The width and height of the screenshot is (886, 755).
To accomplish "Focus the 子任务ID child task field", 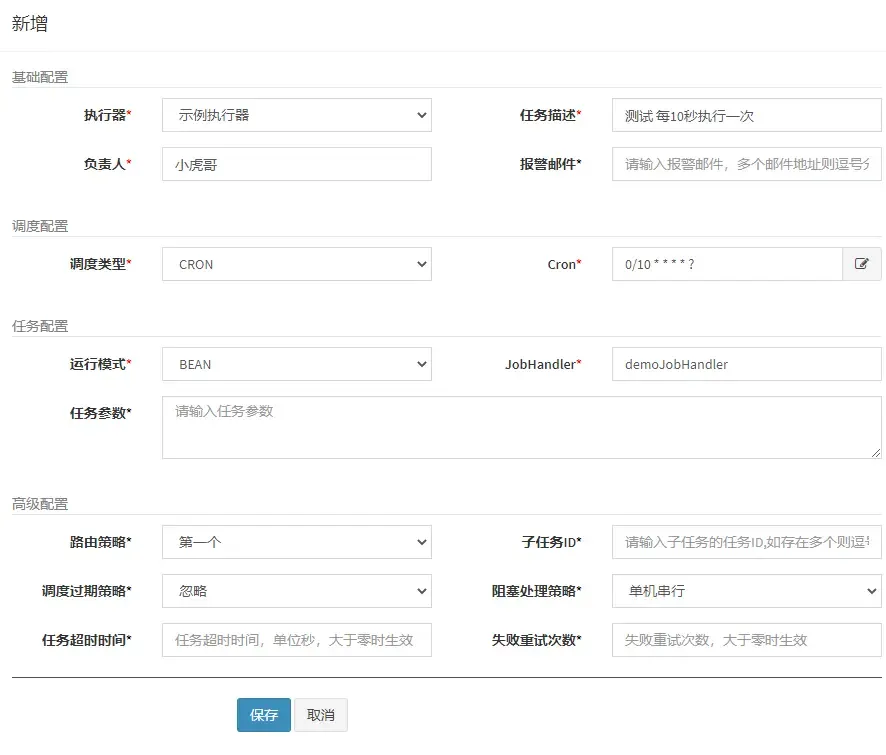I will tap(745, 541).
